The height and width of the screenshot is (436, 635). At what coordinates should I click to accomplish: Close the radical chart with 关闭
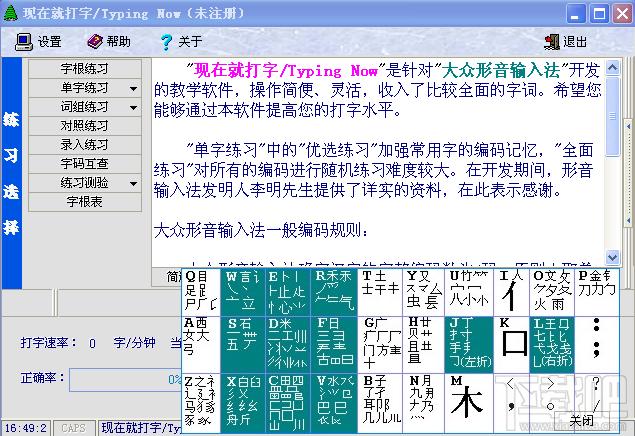[x=581, y=421]
